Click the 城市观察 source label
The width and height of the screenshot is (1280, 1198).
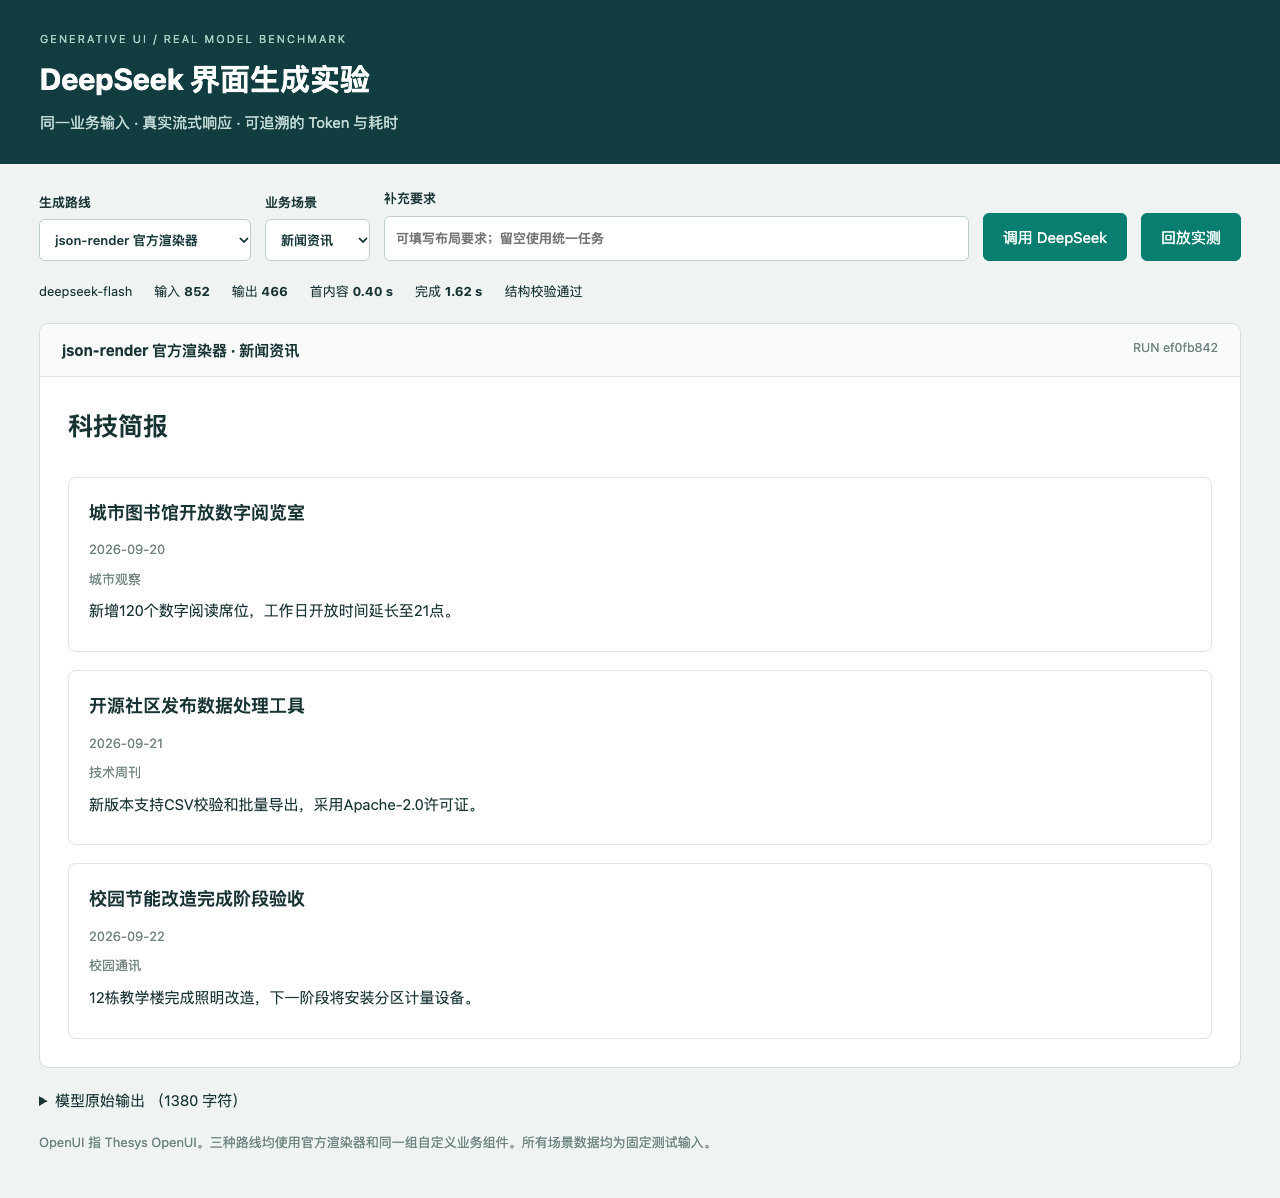[x=115, y=579]
